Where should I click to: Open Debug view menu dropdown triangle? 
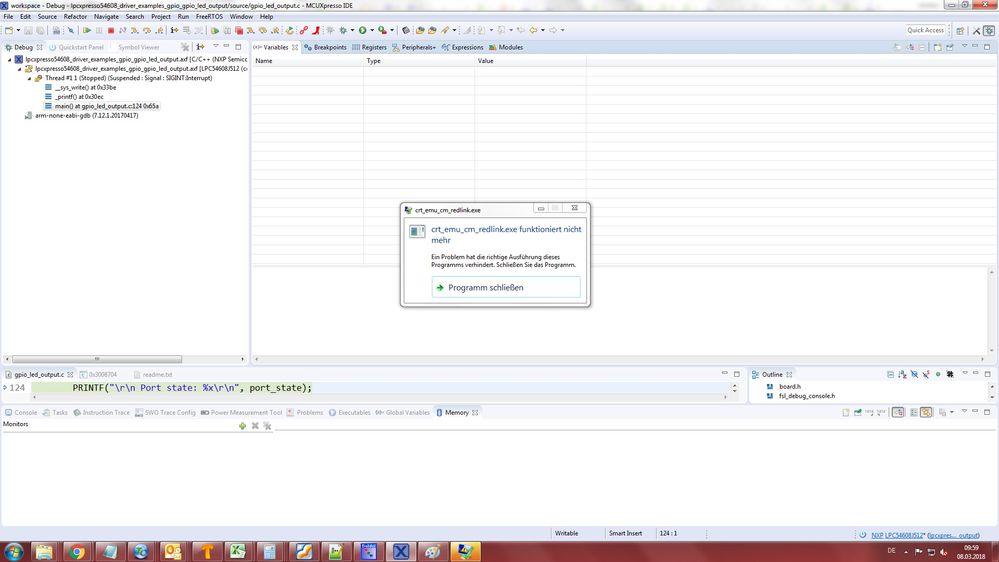click(215, 47)
